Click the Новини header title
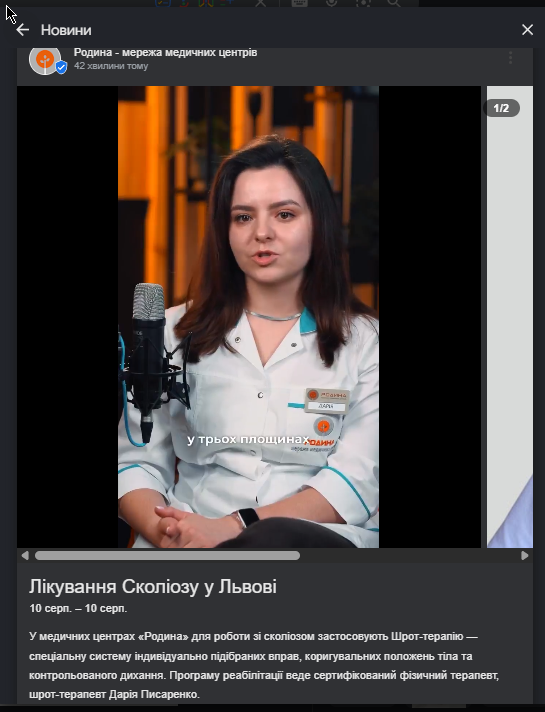The width and height of the screenshot is (545, 712). pyautogui.click(x=66, y=30)
